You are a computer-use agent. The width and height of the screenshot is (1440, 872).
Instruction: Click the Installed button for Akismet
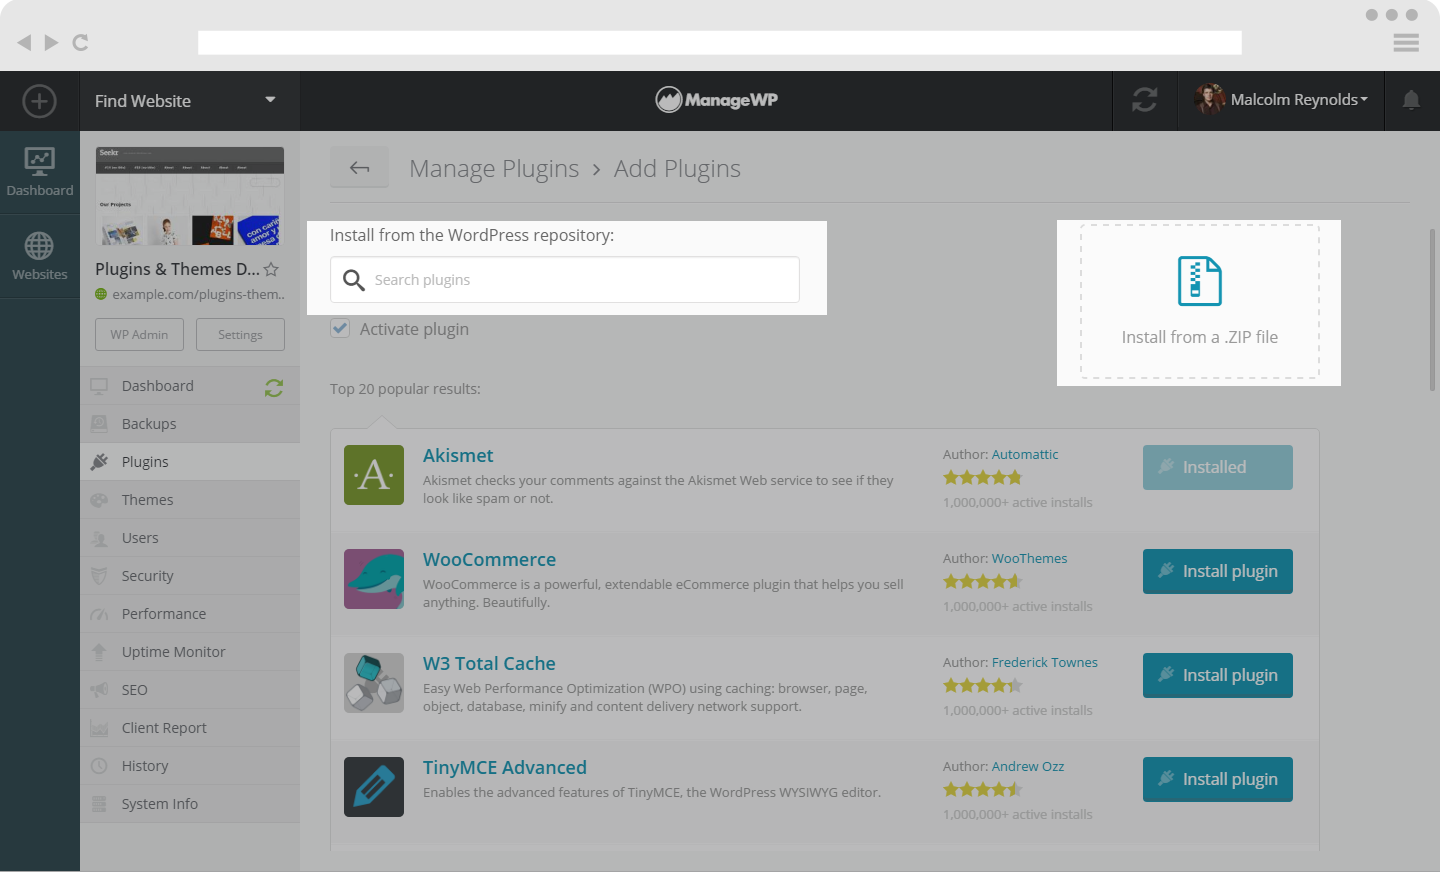[1217, 467]
